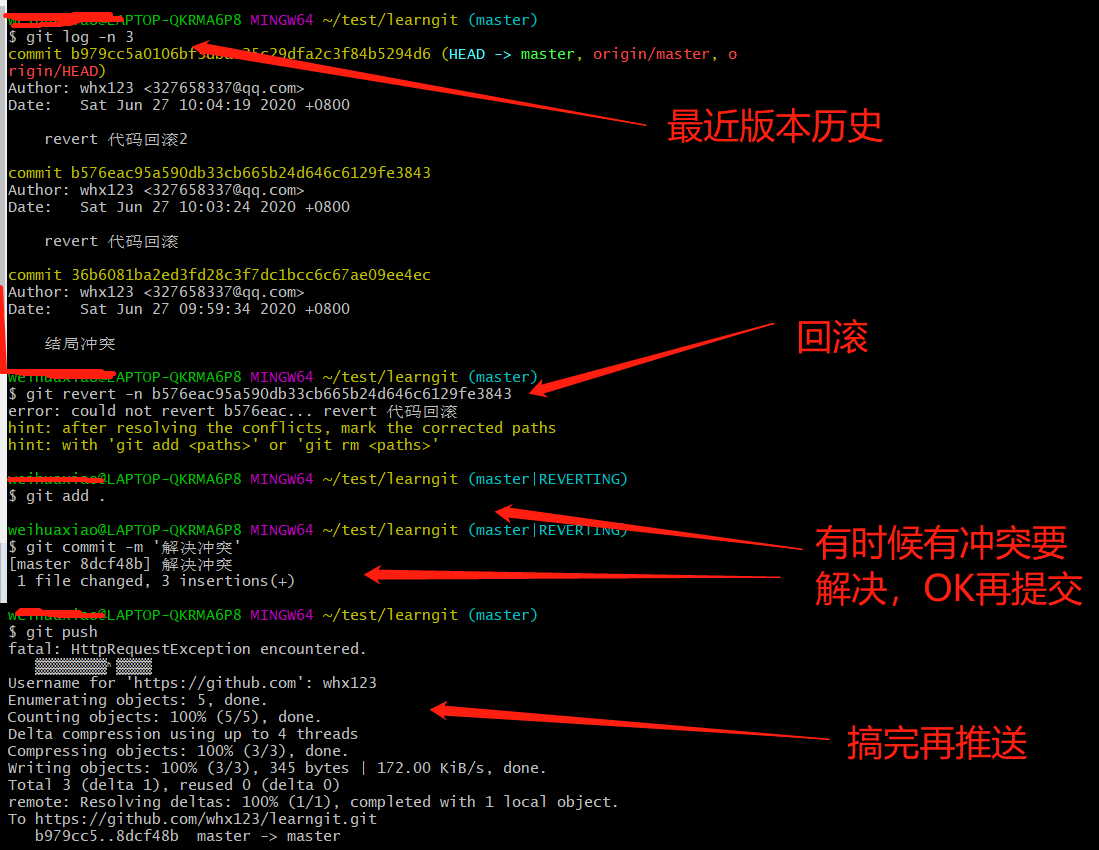Viewport: 1099px width, 850px height.
Task: Click the 'fatal: HttpRequestException encountered.' line
Action: (x=187, y=649)
